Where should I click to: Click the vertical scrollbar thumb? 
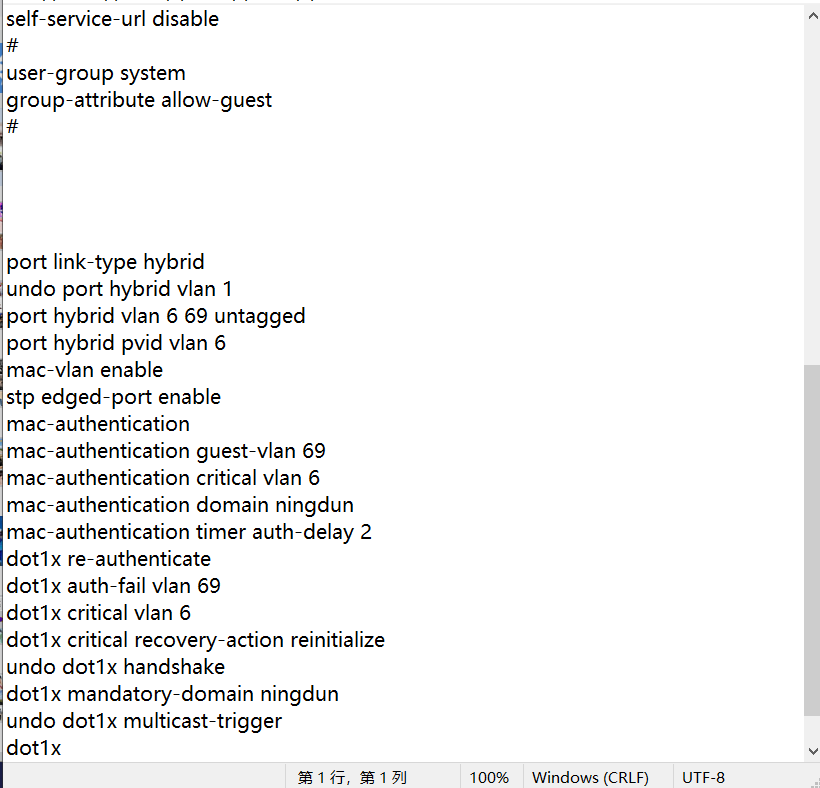(x=812, y=540)
